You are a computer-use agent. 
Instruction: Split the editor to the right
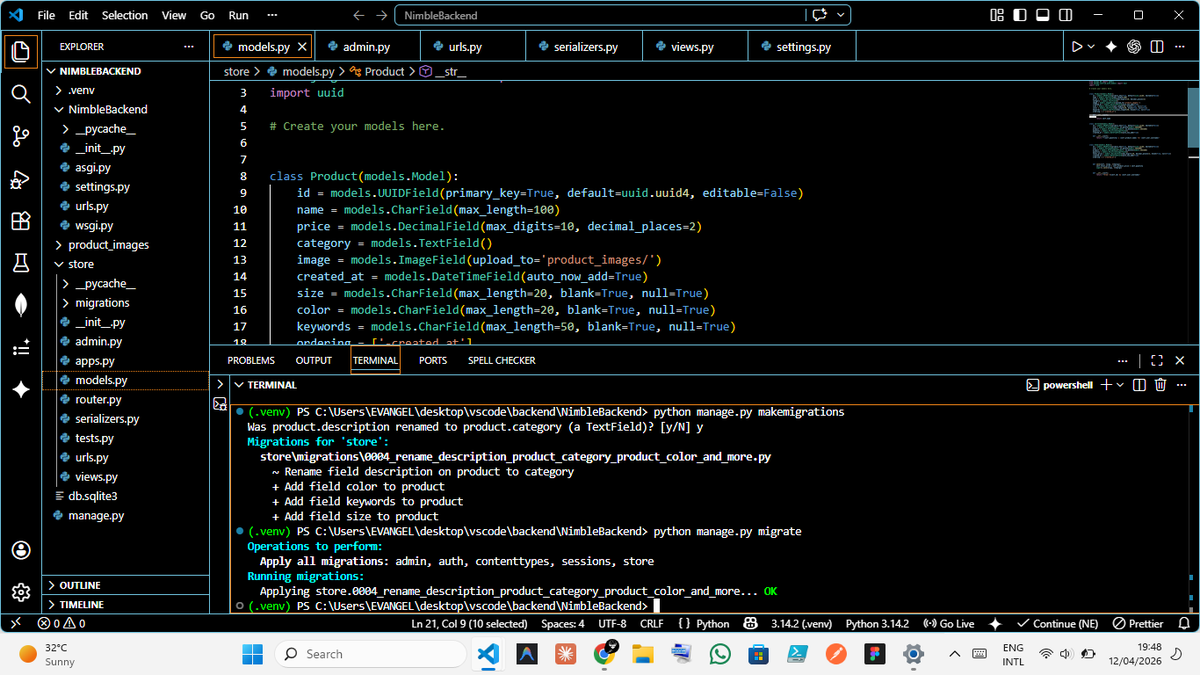pos(1157,47)
